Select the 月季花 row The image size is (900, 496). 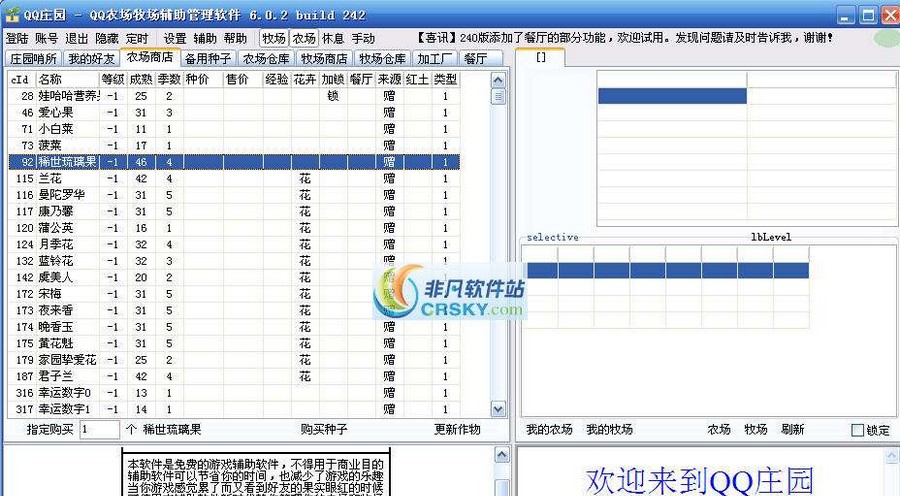(234, 245)
